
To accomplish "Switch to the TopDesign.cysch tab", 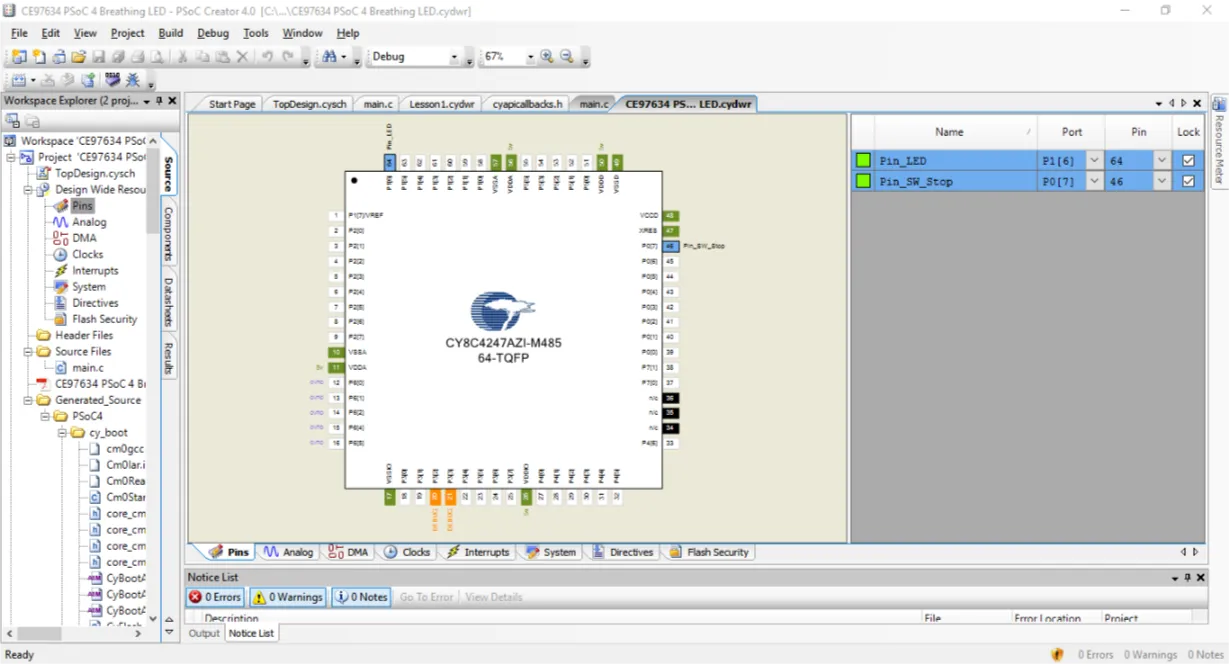I will pyautogui.click(x=309, y=104).
